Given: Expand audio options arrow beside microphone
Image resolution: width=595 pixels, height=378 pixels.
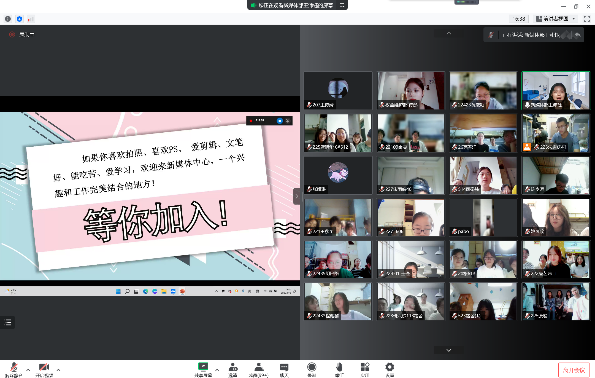Looking at the screenshot, I should (x=28, y=370).
